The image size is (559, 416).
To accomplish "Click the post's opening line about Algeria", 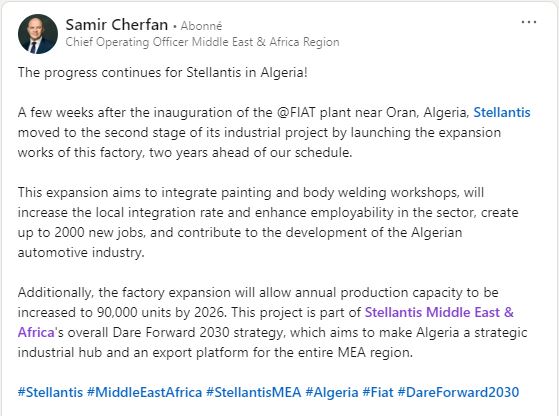I will (x=163, y=73).
